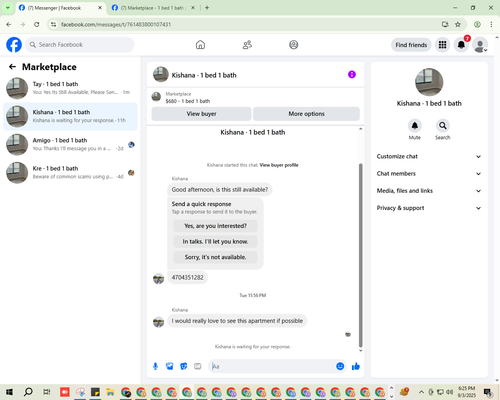Open View buyer profile link

[x=279, y=165]
